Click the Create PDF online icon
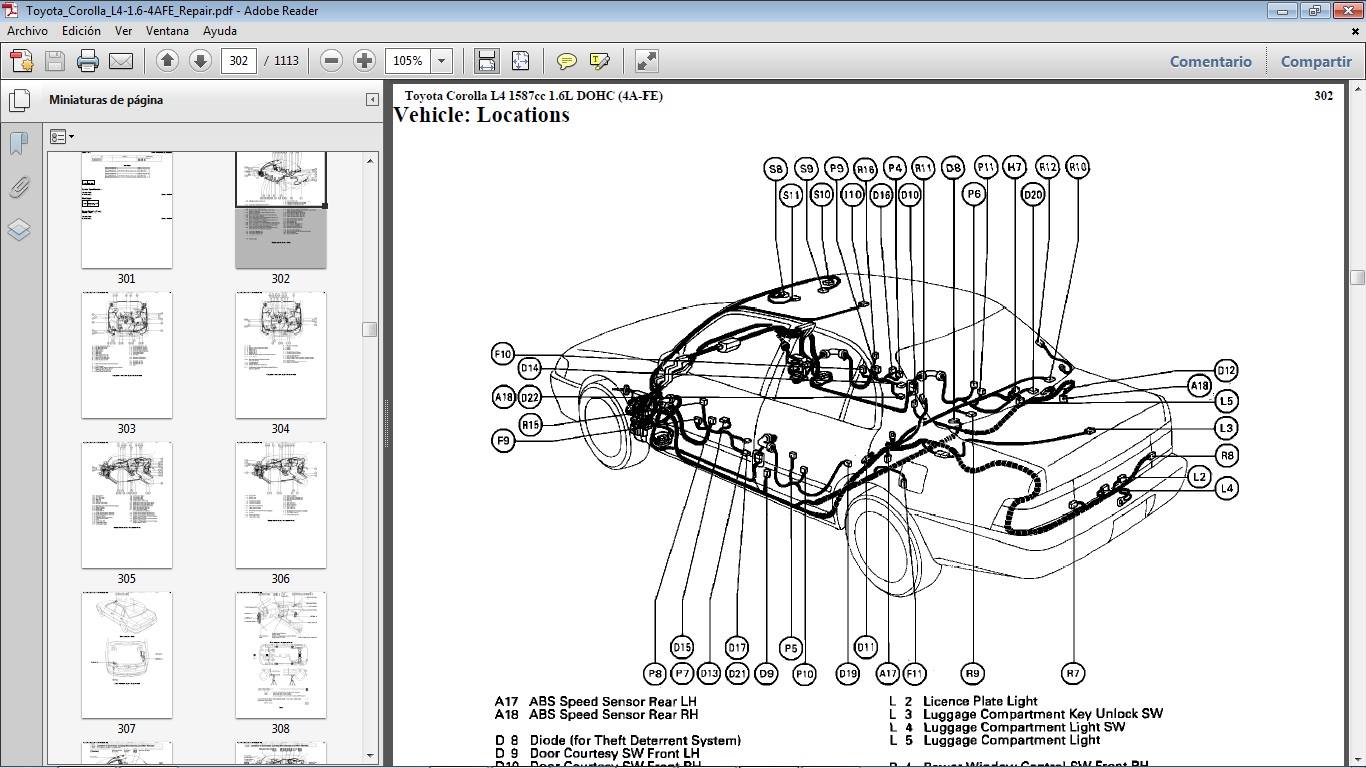Viewport: 1366px width, 768px height. coord(22,61)
